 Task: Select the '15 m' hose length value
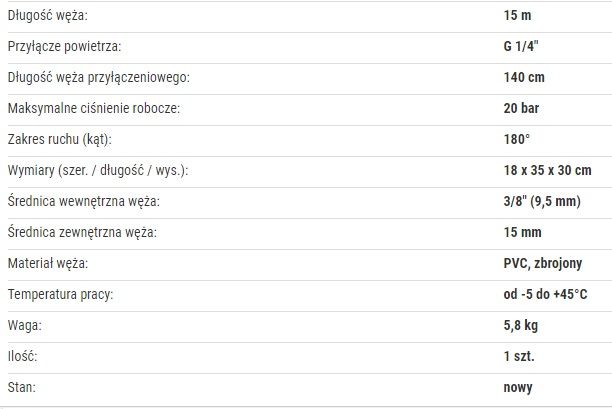[x=517, y=16]
